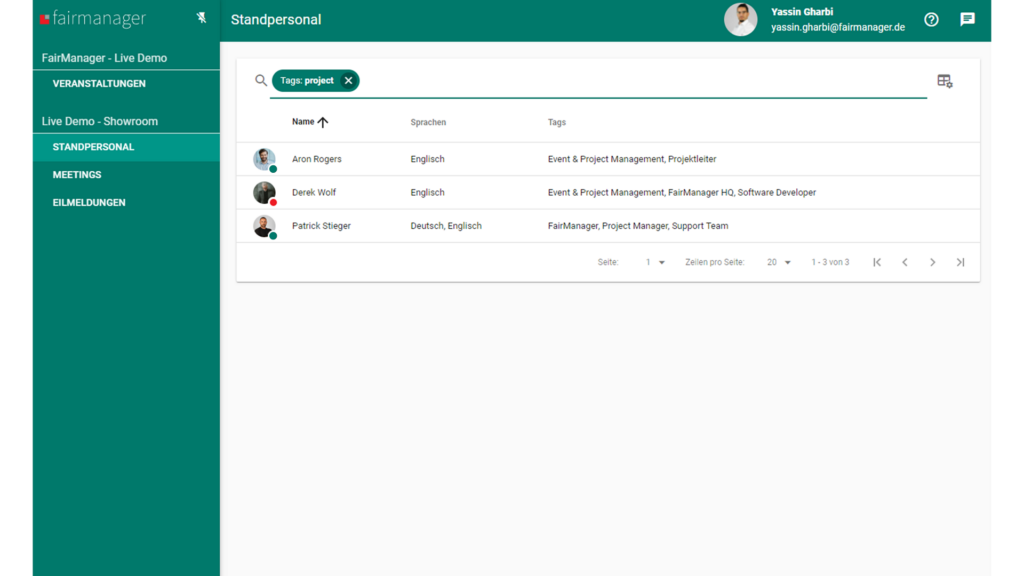Click the 'Tags: project' chip label
Screen dimensions: 1024x576
(x=307, y=80)
